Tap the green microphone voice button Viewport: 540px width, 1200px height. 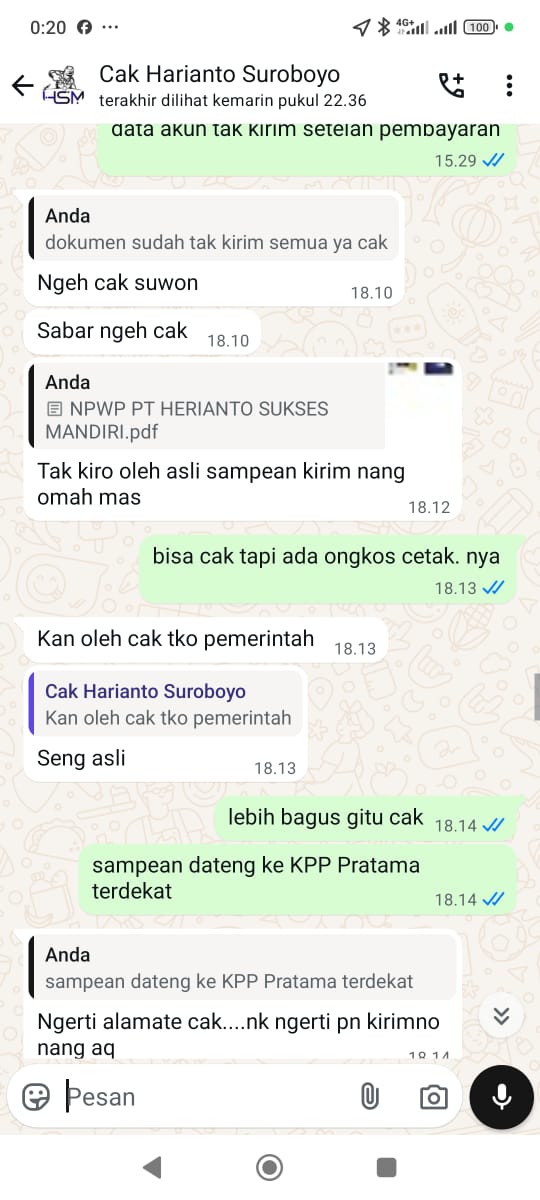click(502, 1097)
